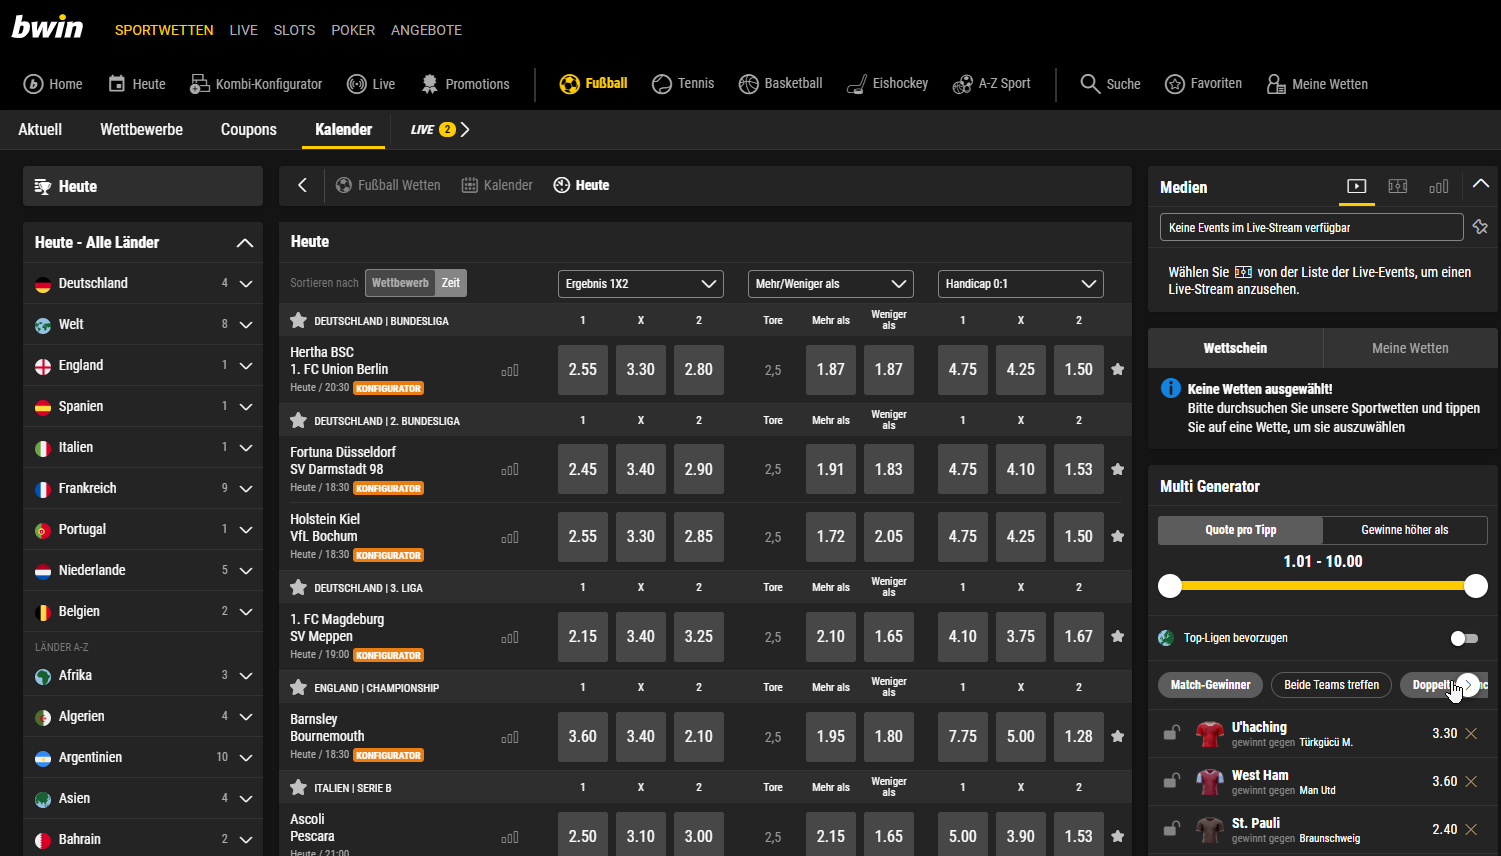Select Match-Gewinner filter chip
Image resolution: width=1501 pixels, height=856 pixels.
point(1210,685)
